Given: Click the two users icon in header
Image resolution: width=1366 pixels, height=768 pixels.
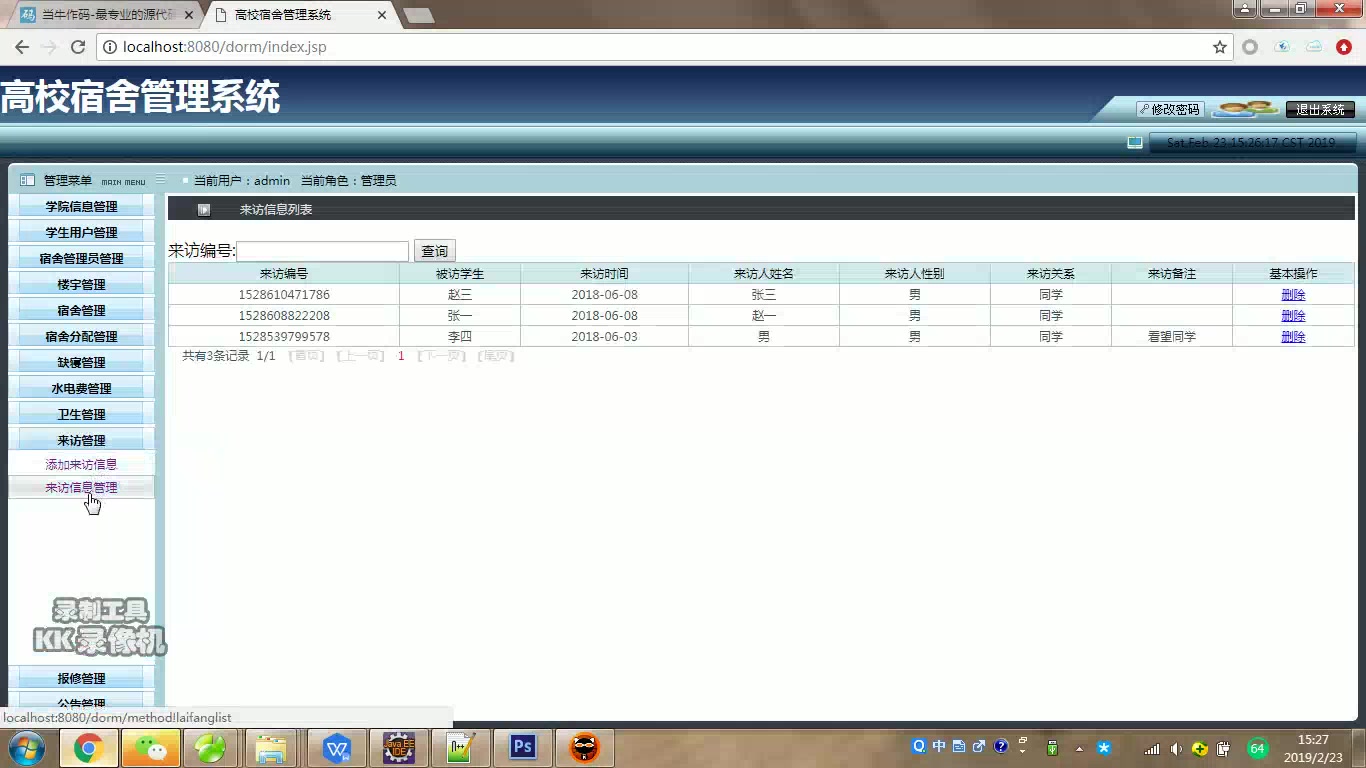Looking at the screenshot, I should pyautogui.click(x=1244, y=108).
